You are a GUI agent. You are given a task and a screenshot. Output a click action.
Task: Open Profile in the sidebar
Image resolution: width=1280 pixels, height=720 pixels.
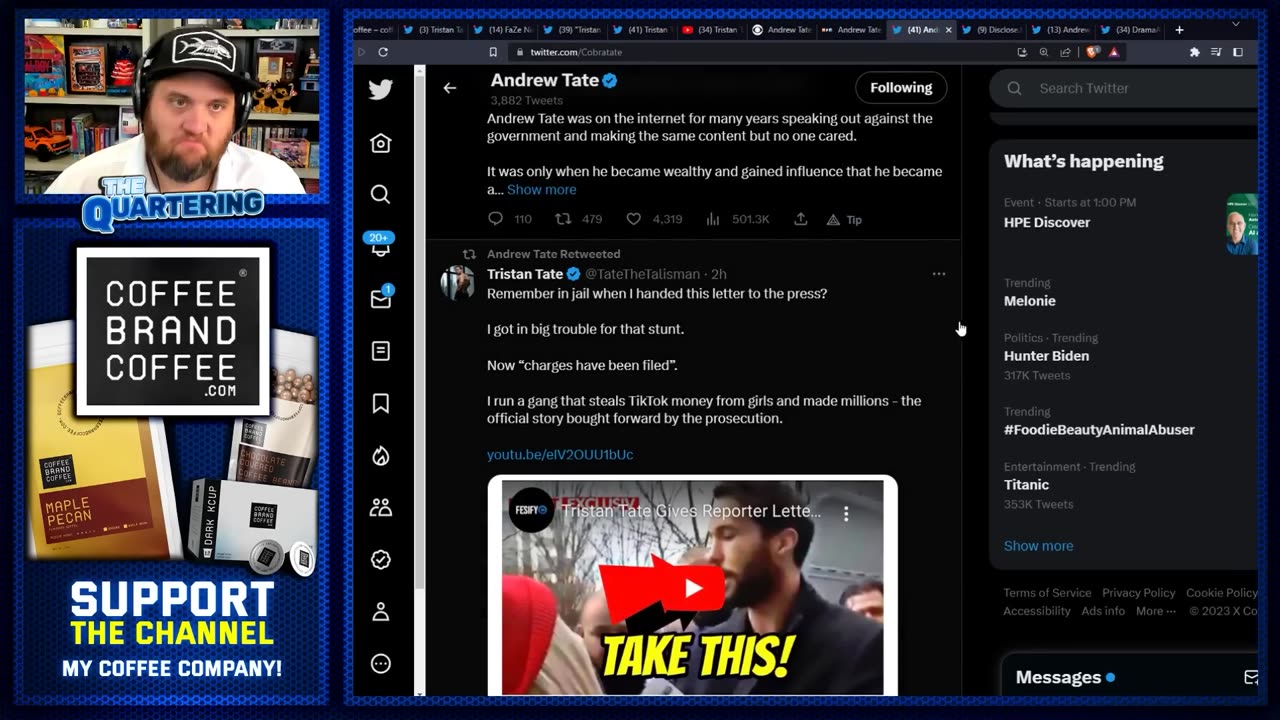(x=380, y=612)
